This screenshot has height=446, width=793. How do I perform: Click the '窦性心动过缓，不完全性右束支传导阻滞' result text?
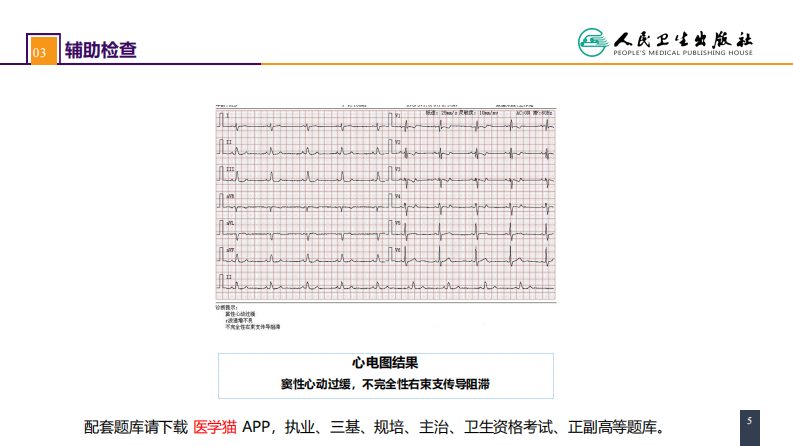pos(385,384)
